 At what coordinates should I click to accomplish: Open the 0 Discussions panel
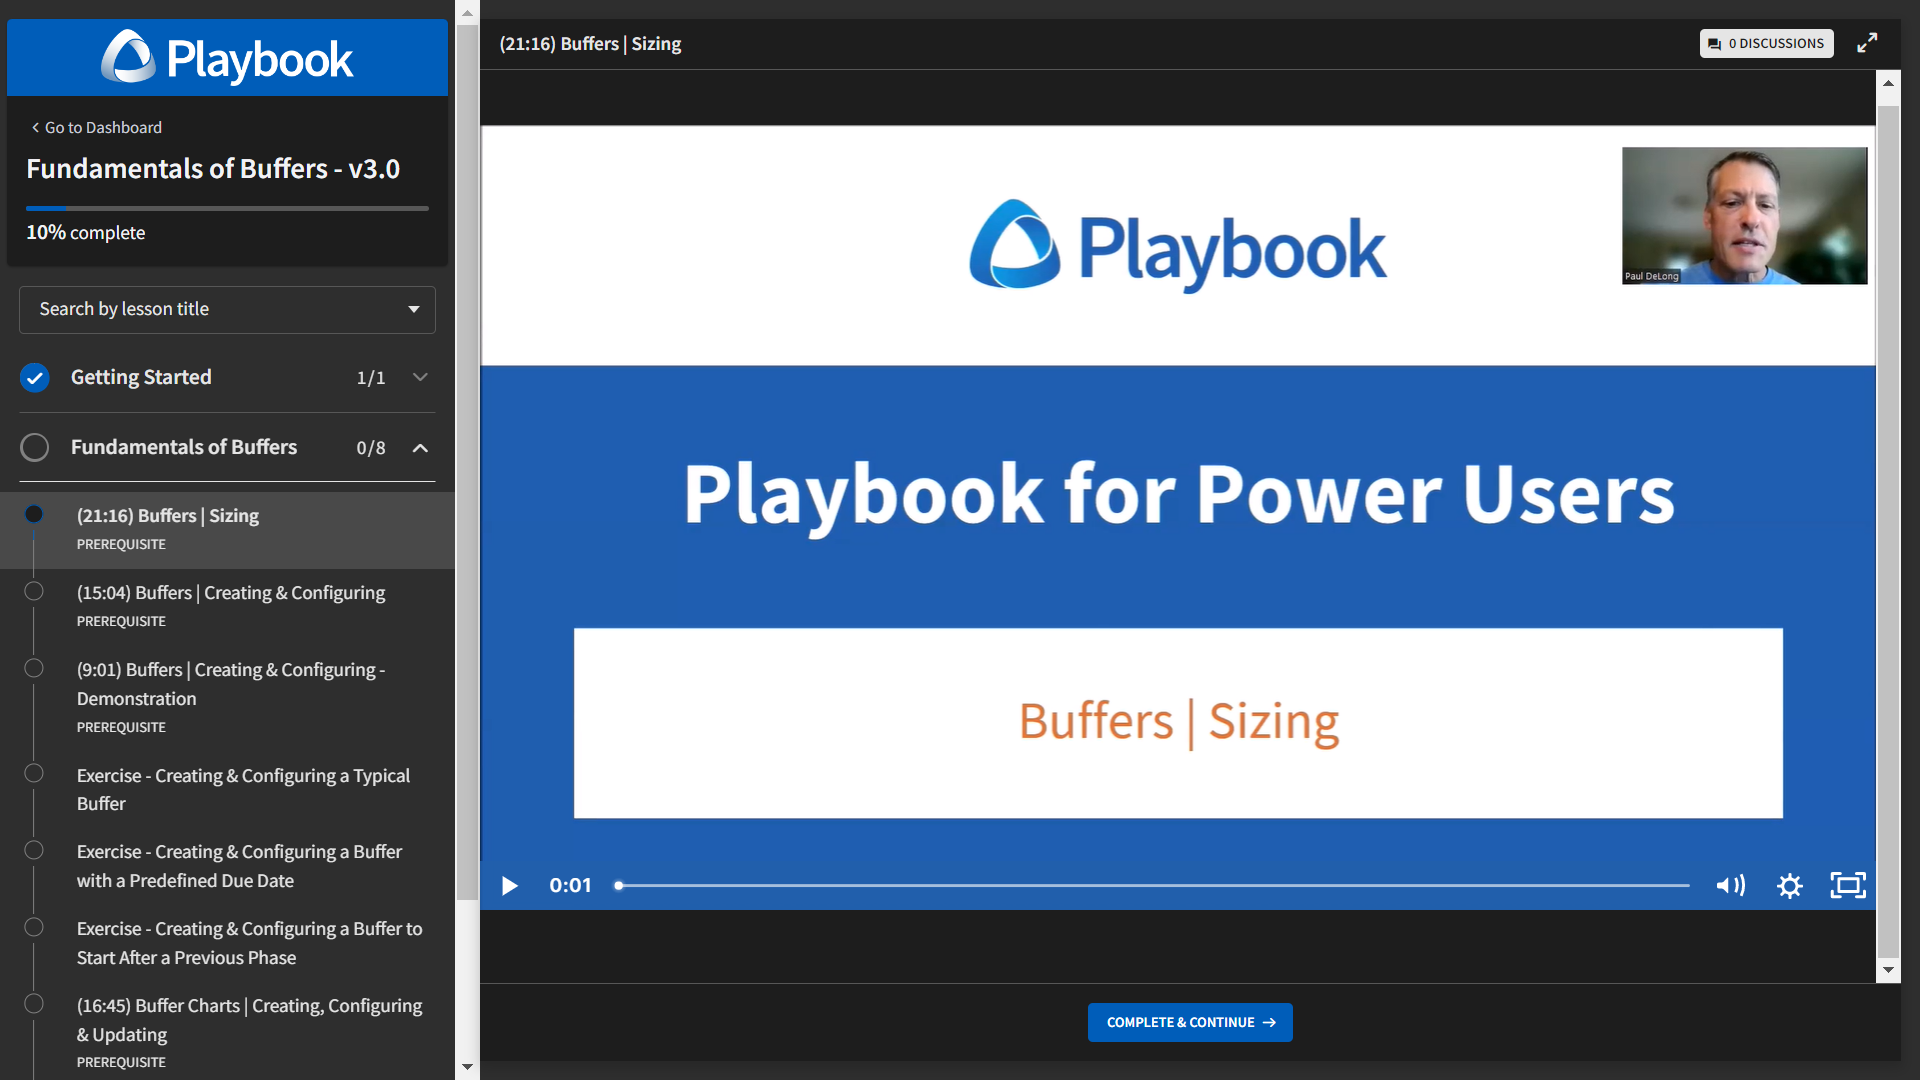pyautogui.click(x=1766, y=43)
